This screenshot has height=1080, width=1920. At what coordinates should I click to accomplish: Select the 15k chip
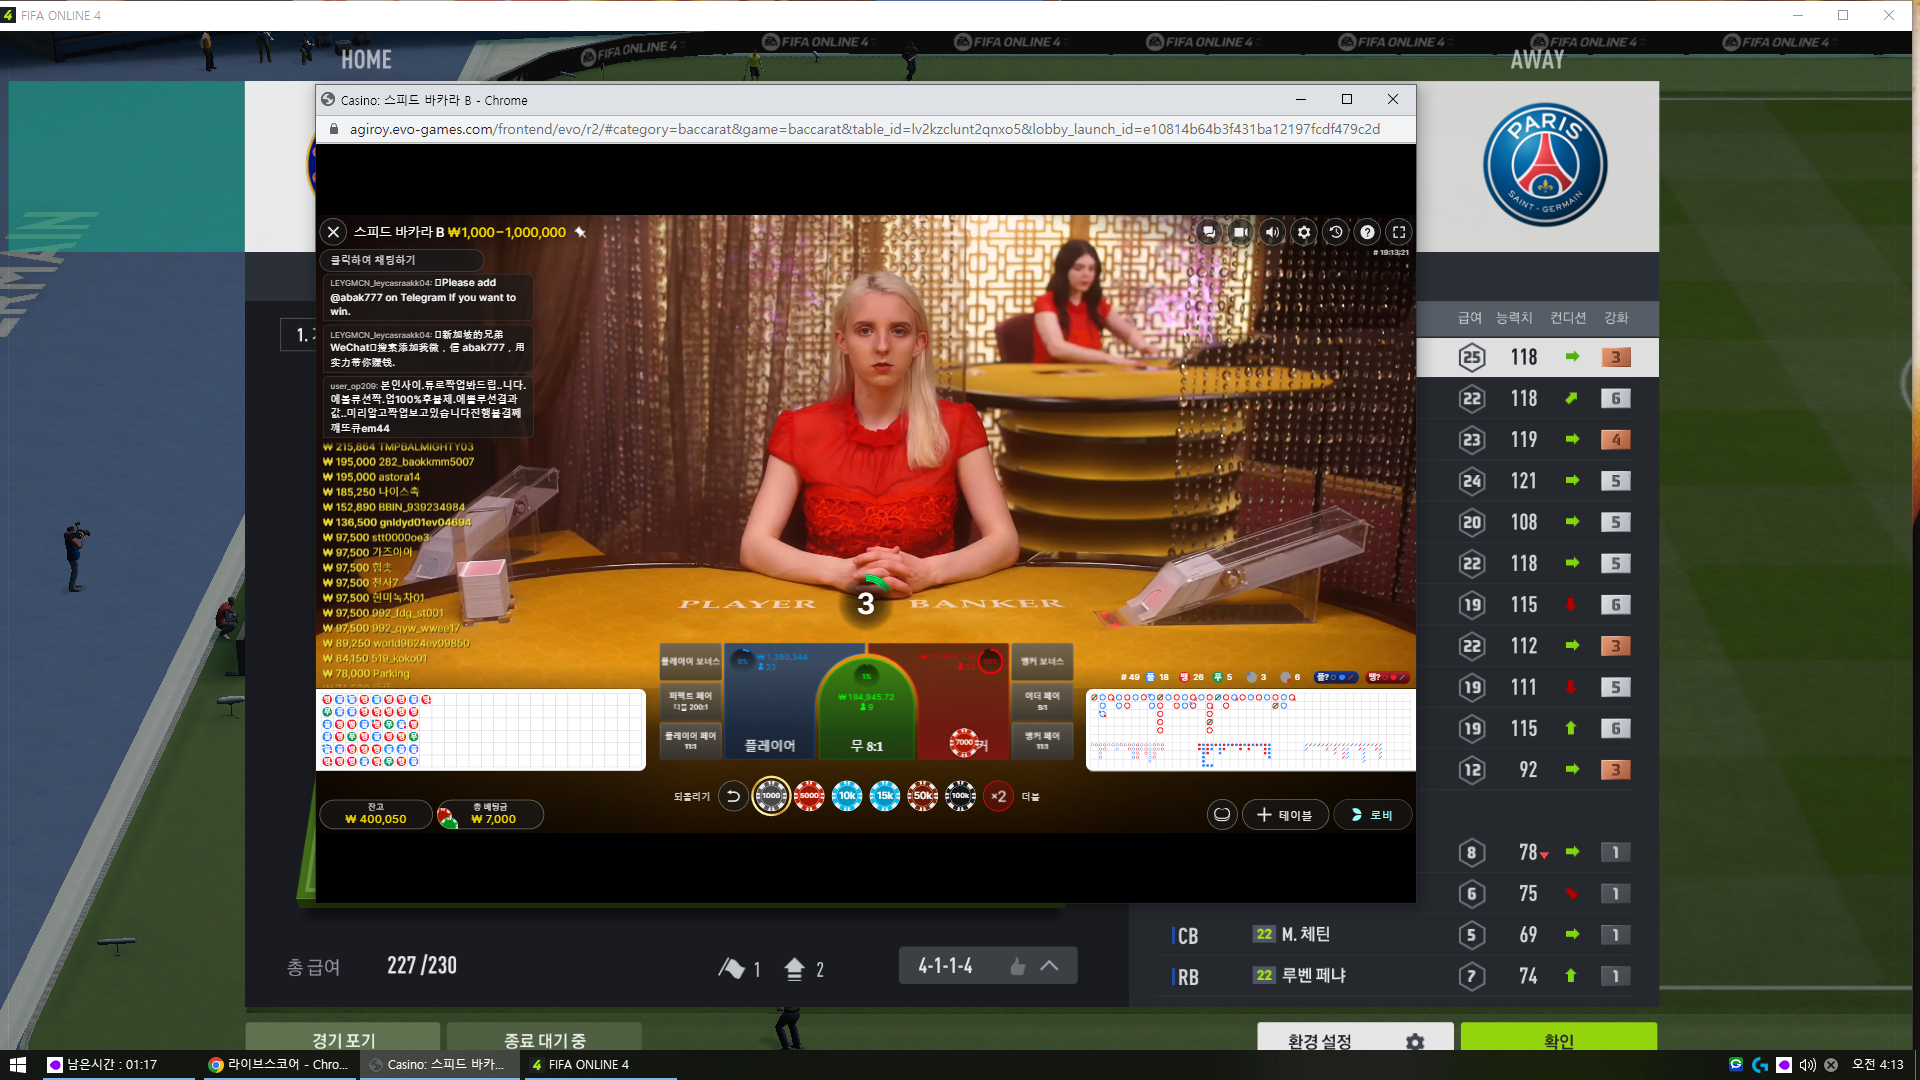coord(885,796)
